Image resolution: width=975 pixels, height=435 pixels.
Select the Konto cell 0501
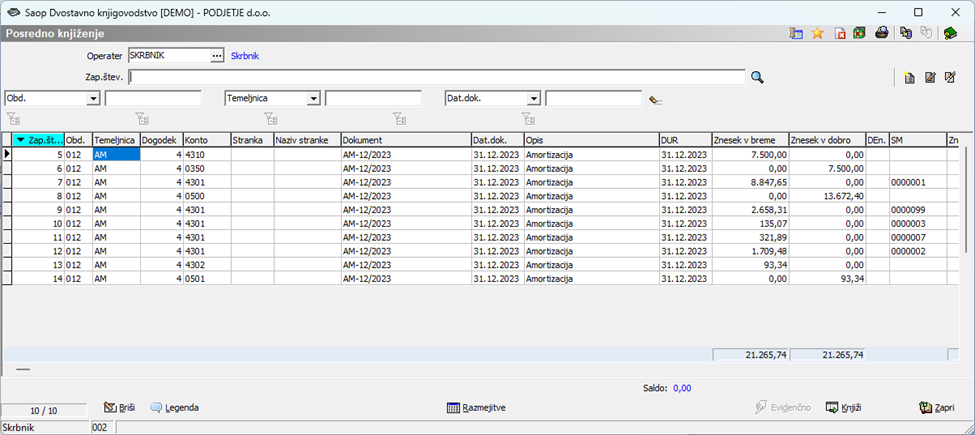(x=207, y=278)
